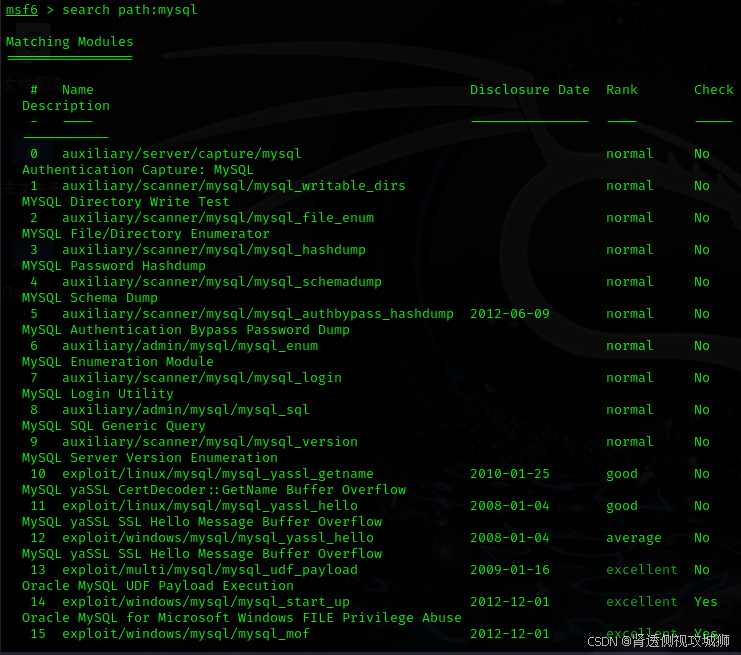Image resolution: width=741 pixels, height=655 pixels.
Task: Click 'normal' rank for capture/mysql
Action: [x=629, y=154]
